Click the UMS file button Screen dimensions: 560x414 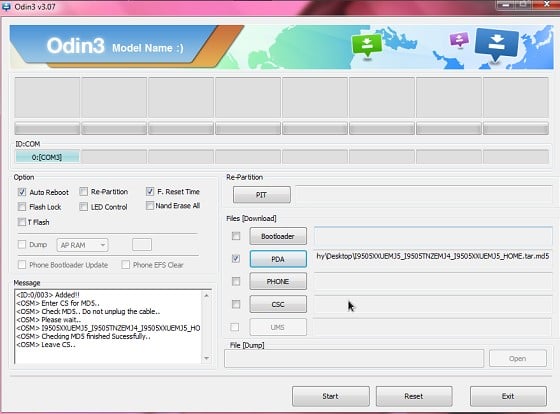tap(278, 327)
